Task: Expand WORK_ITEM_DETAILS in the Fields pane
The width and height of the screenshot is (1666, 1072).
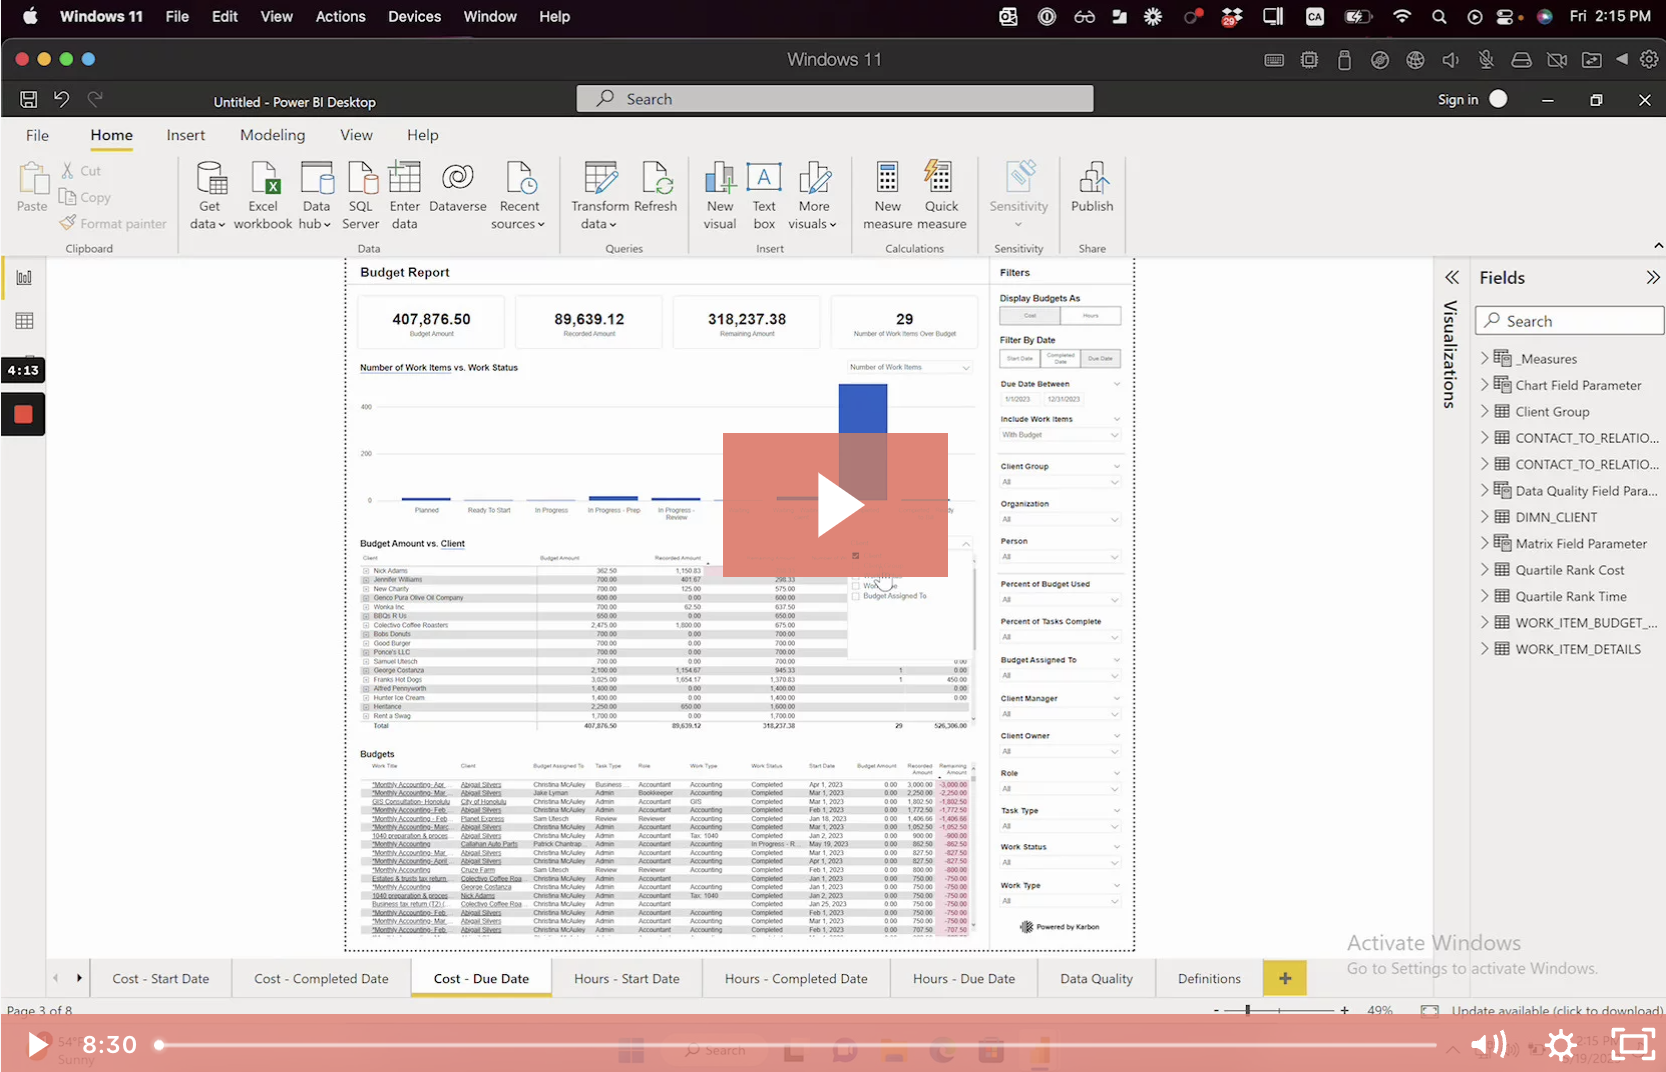Action: click(x=1485, y=649)
